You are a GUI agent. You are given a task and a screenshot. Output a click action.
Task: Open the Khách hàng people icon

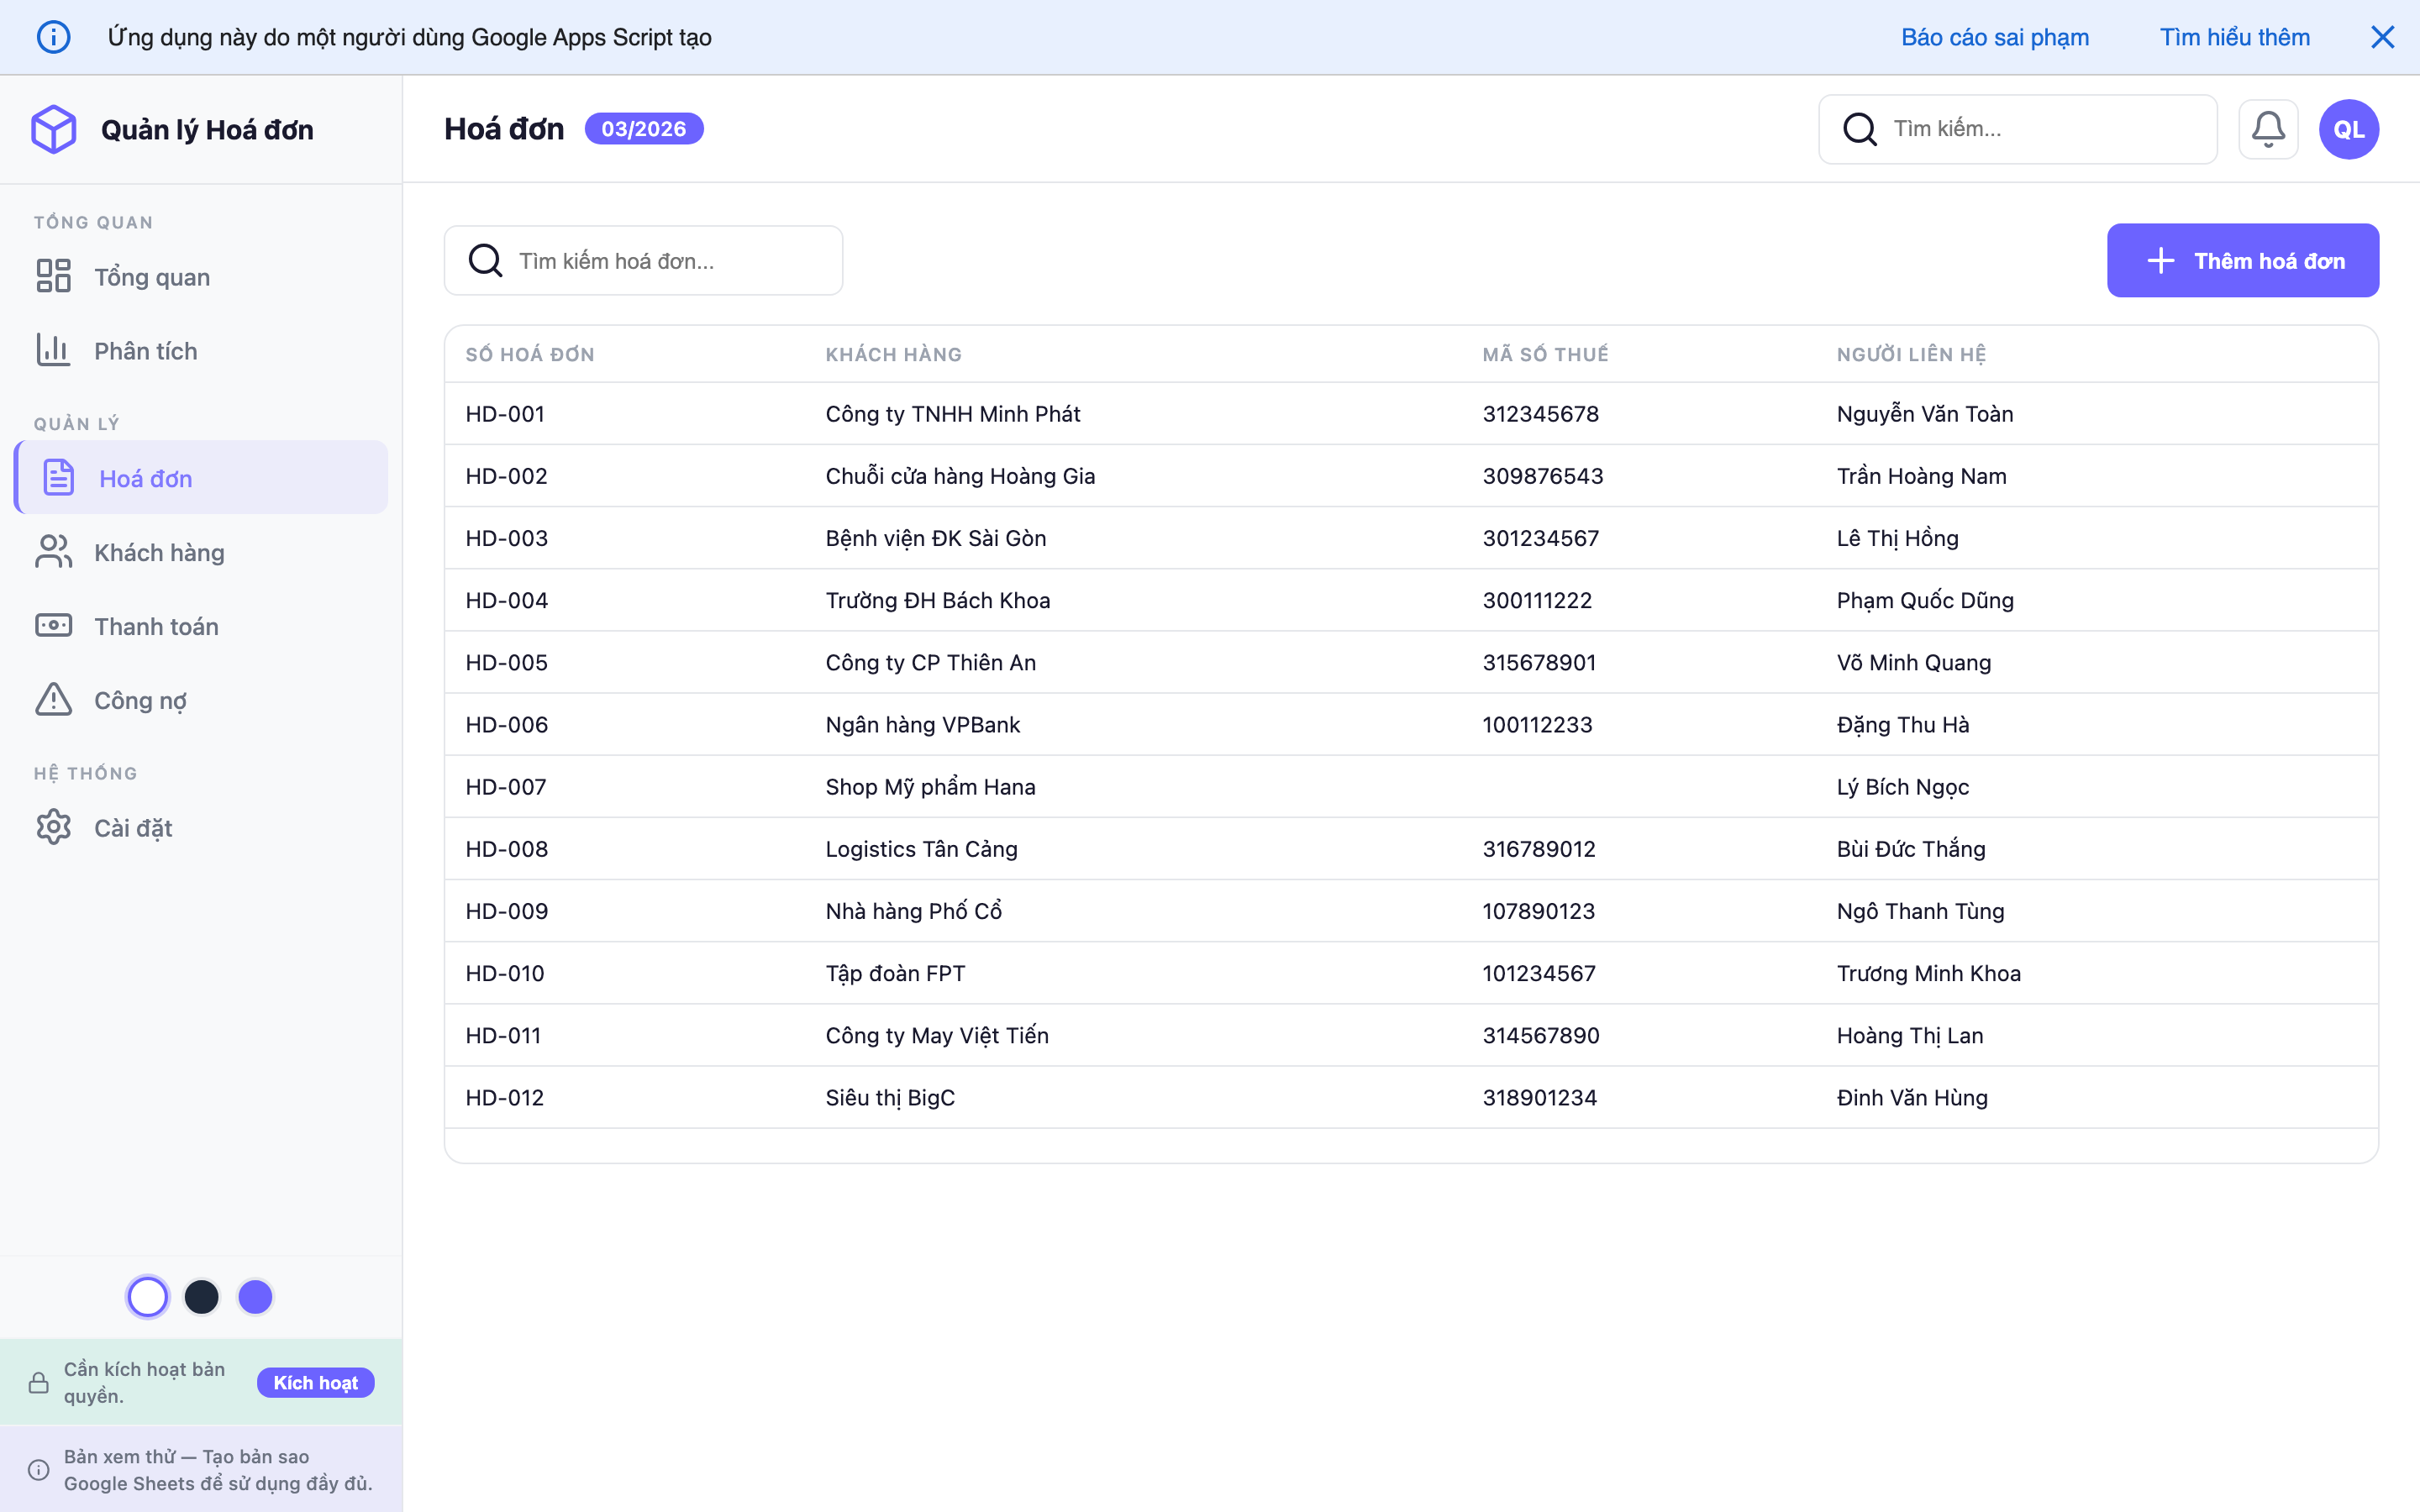53,551
